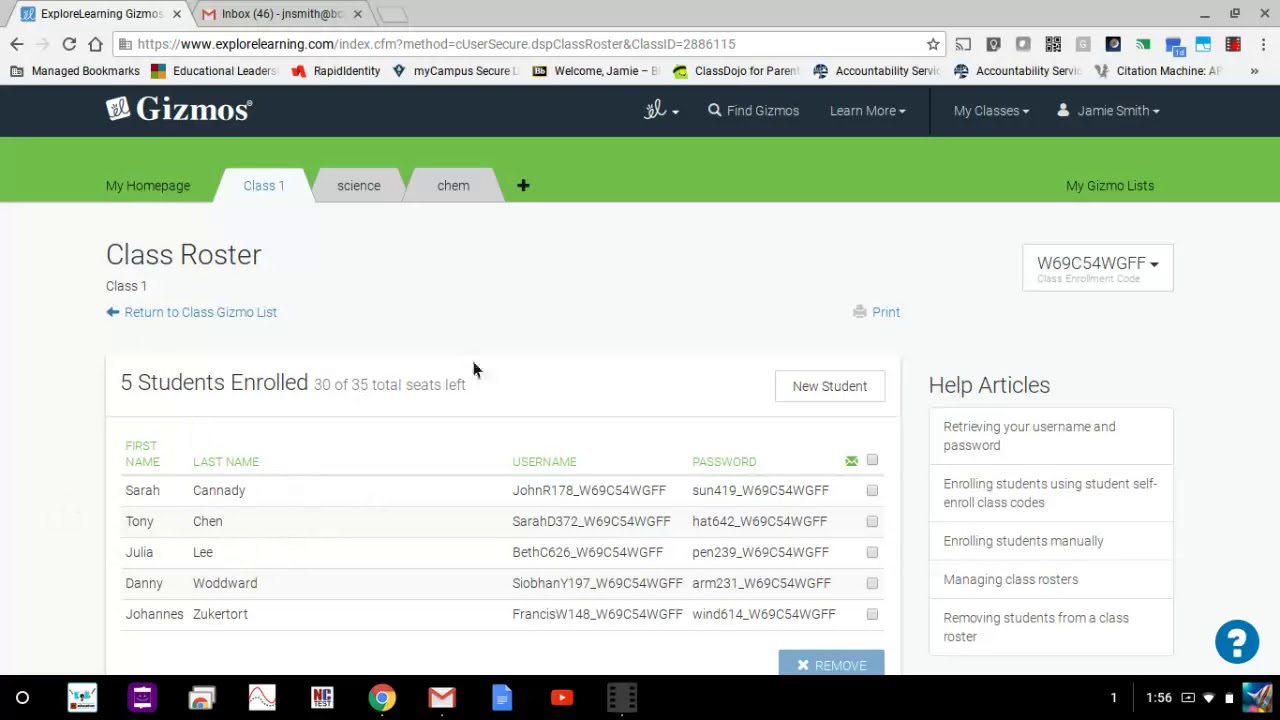
Task: Click password hat642_W69C54WGFF
Action: pos(759,522)
